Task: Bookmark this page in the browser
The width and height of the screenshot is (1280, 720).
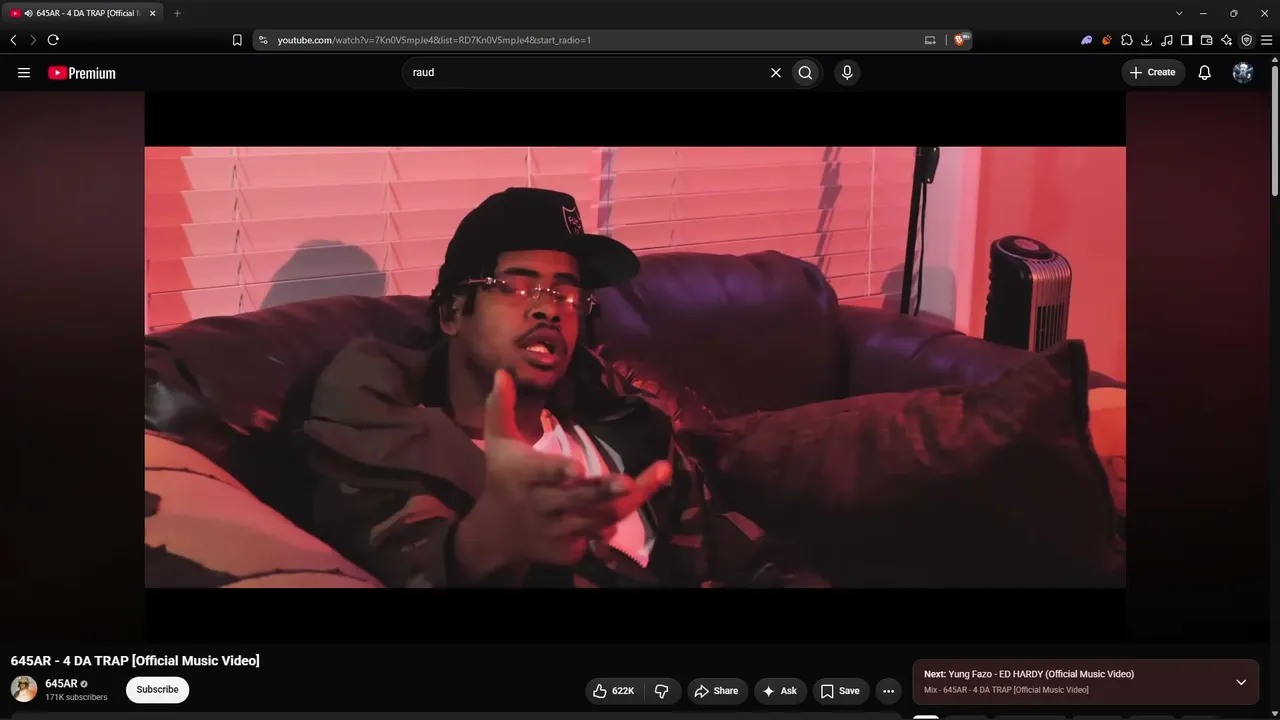Action: pos(237,40)
